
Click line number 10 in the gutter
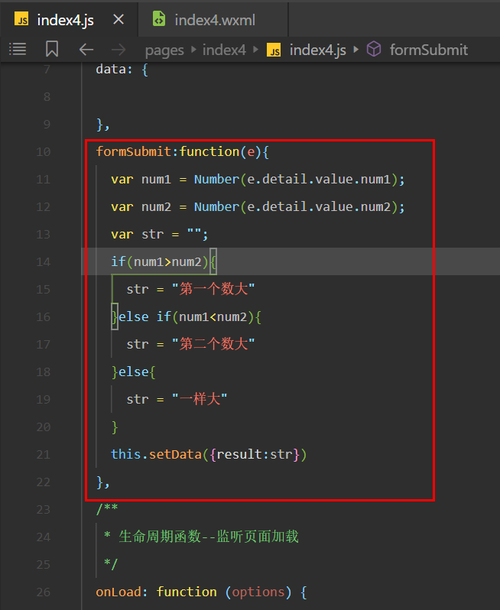[43, 152]
